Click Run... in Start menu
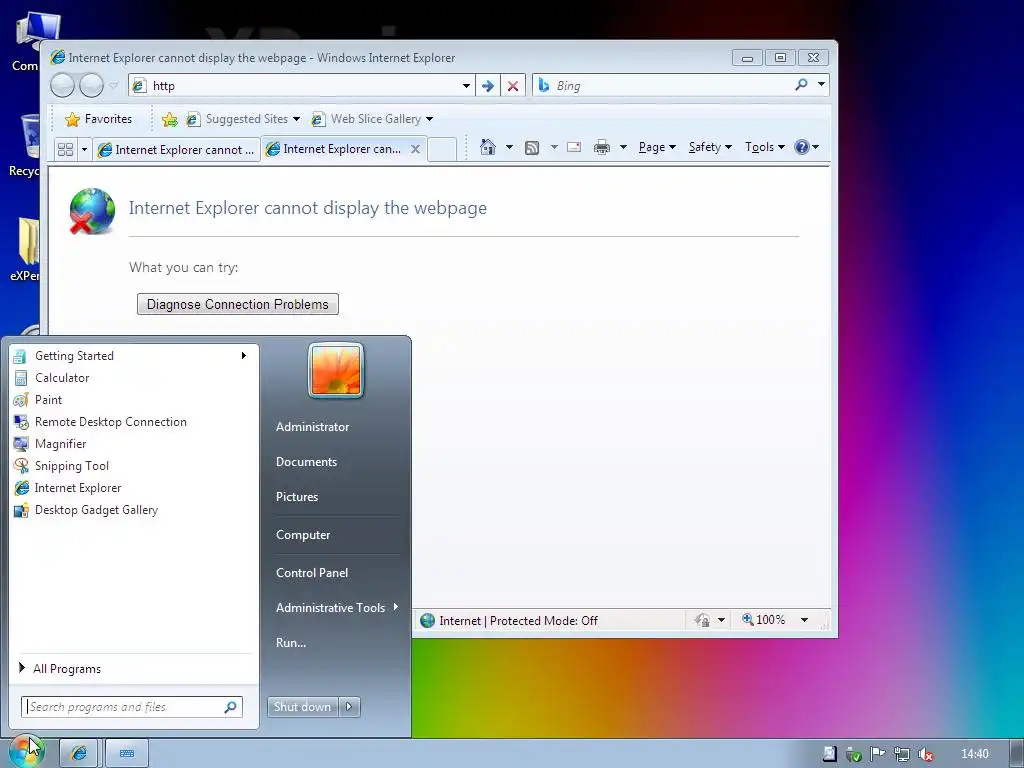The width and height of the screenshot is (1024, 768). click(x=291, y=643)
